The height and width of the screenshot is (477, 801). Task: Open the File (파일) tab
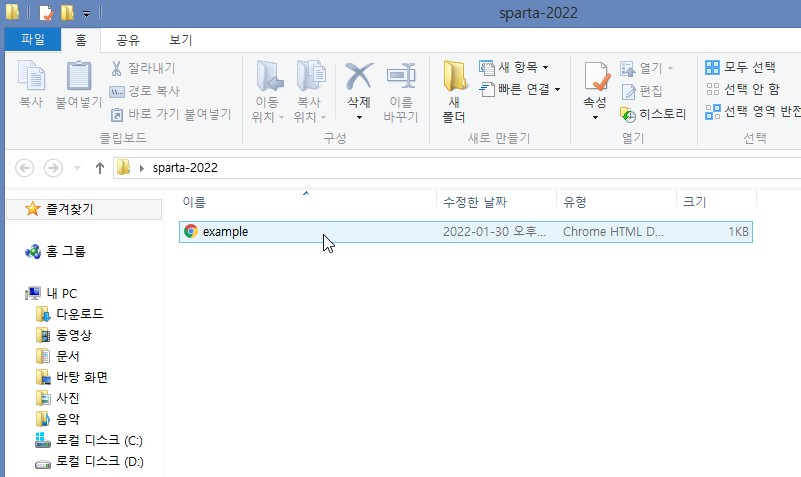33,39
